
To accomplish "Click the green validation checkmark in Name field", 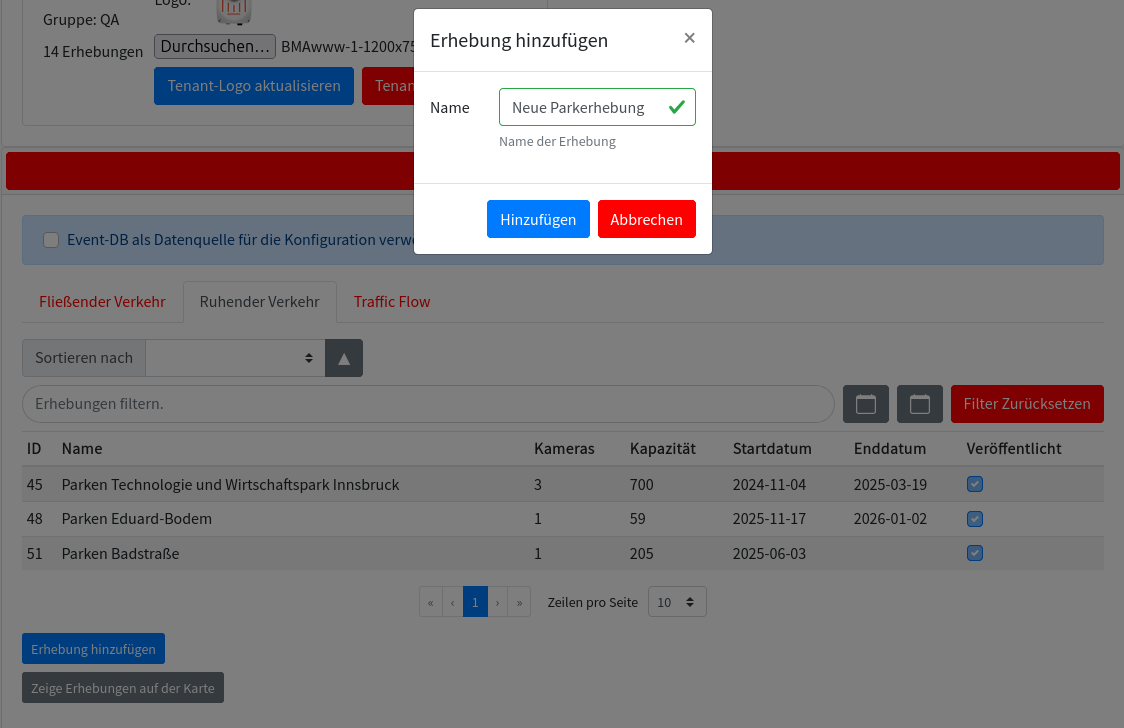I will [677, 107].
